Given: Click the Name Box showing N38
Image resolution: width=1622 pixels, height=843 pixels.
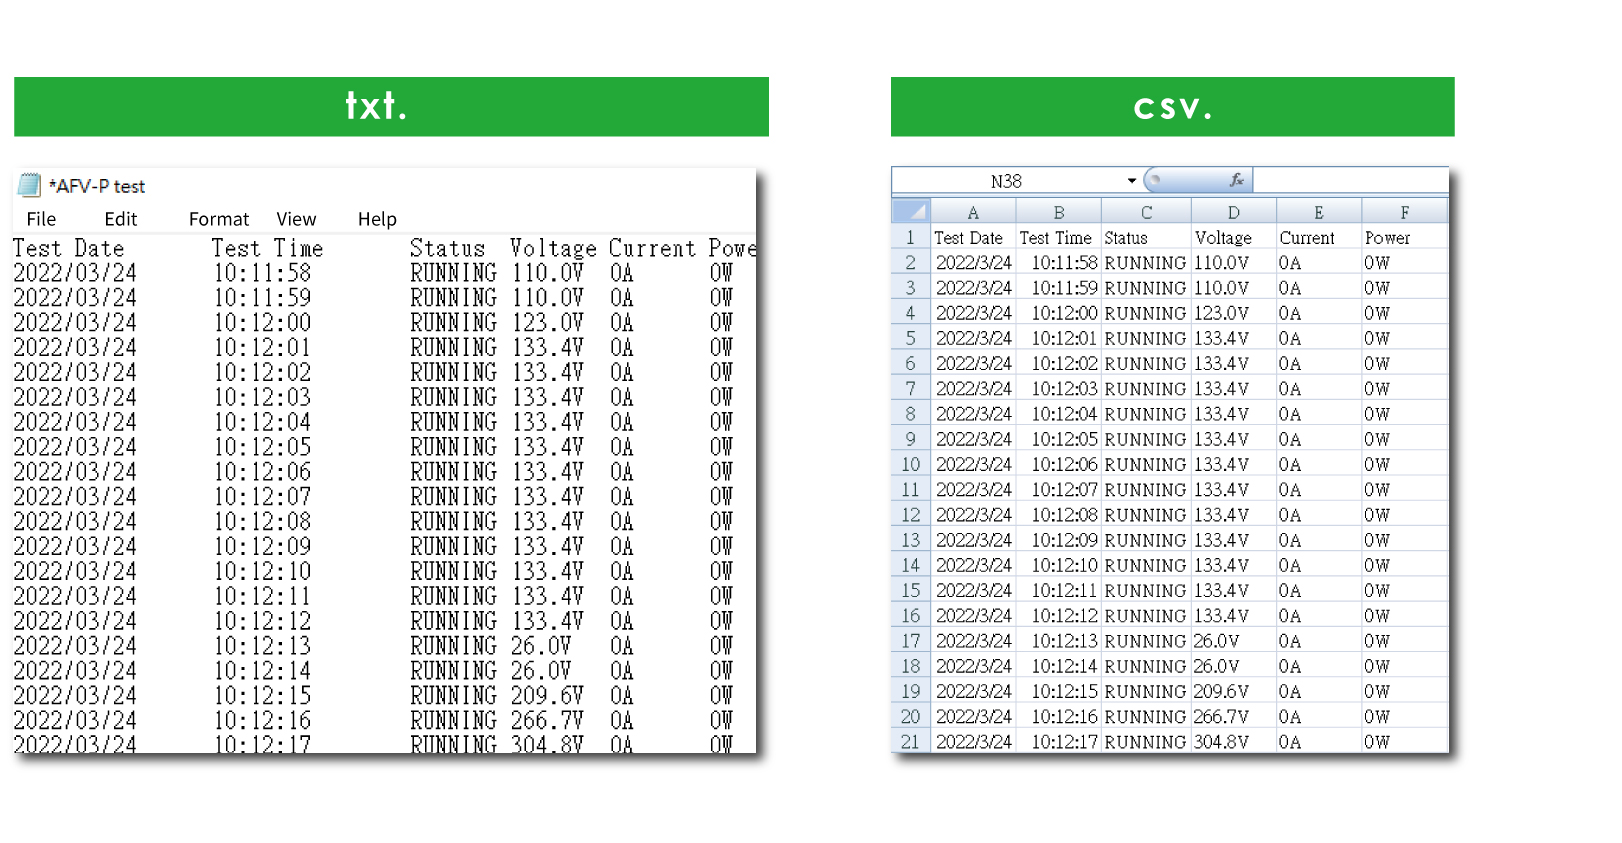Looking at the screenshot, I should (x=1006, y=181).
